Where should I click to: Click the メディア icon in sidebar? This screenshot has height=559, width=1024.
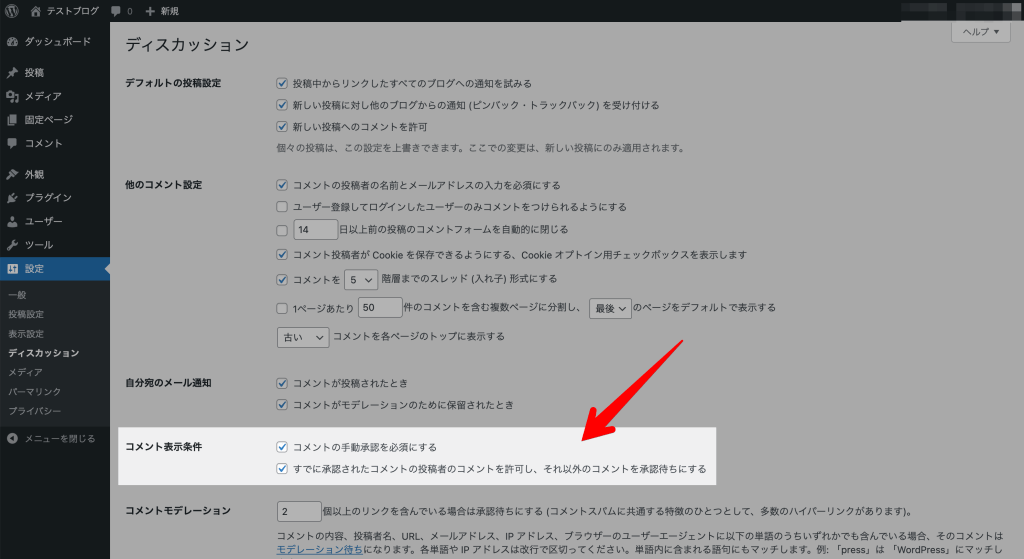click(x=12, y=96)
